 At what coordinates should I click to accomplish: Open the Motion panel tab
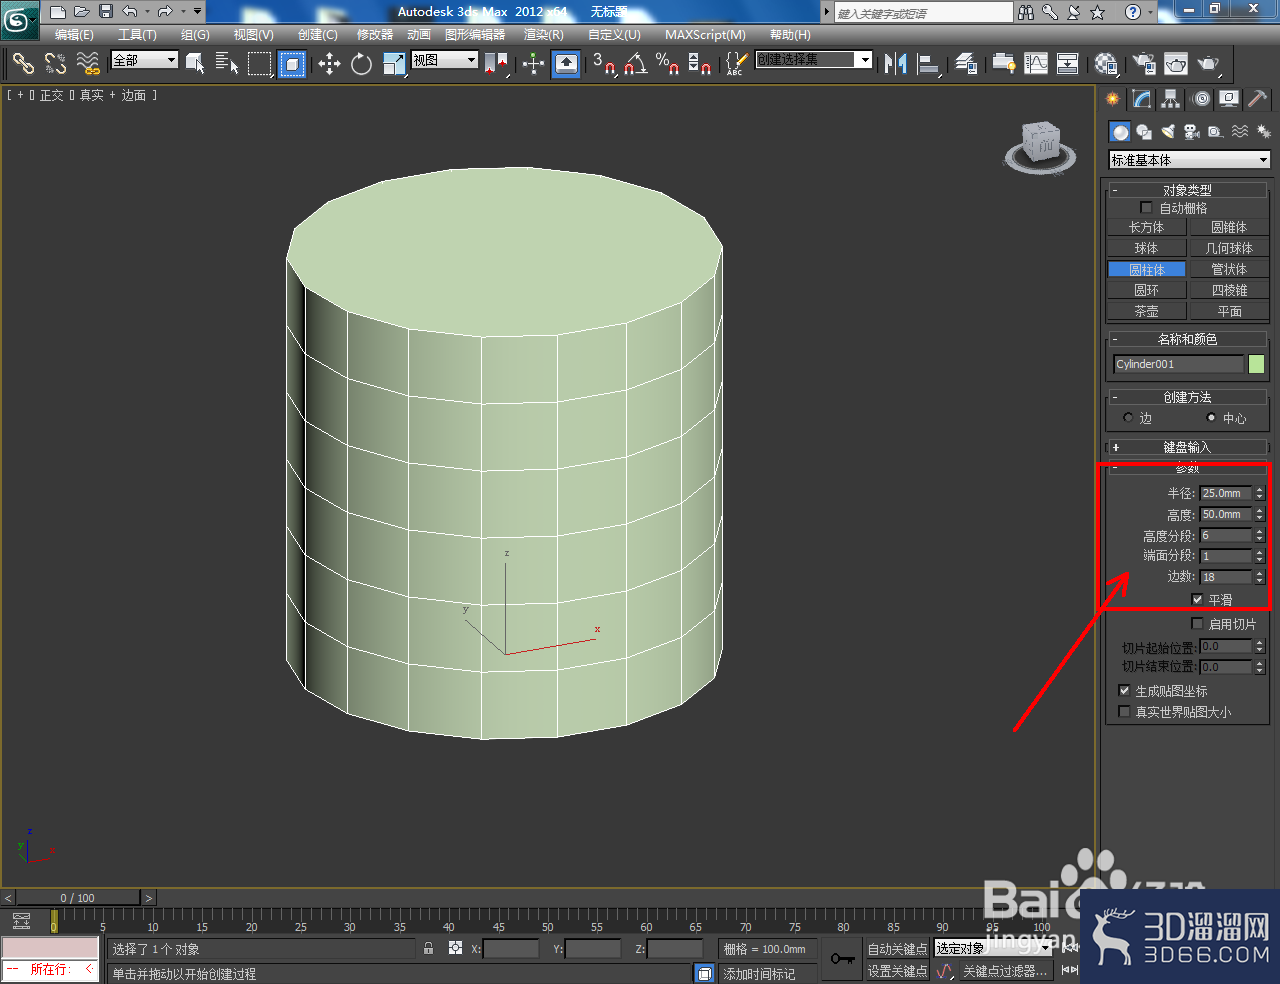[x=1201, y=99]
